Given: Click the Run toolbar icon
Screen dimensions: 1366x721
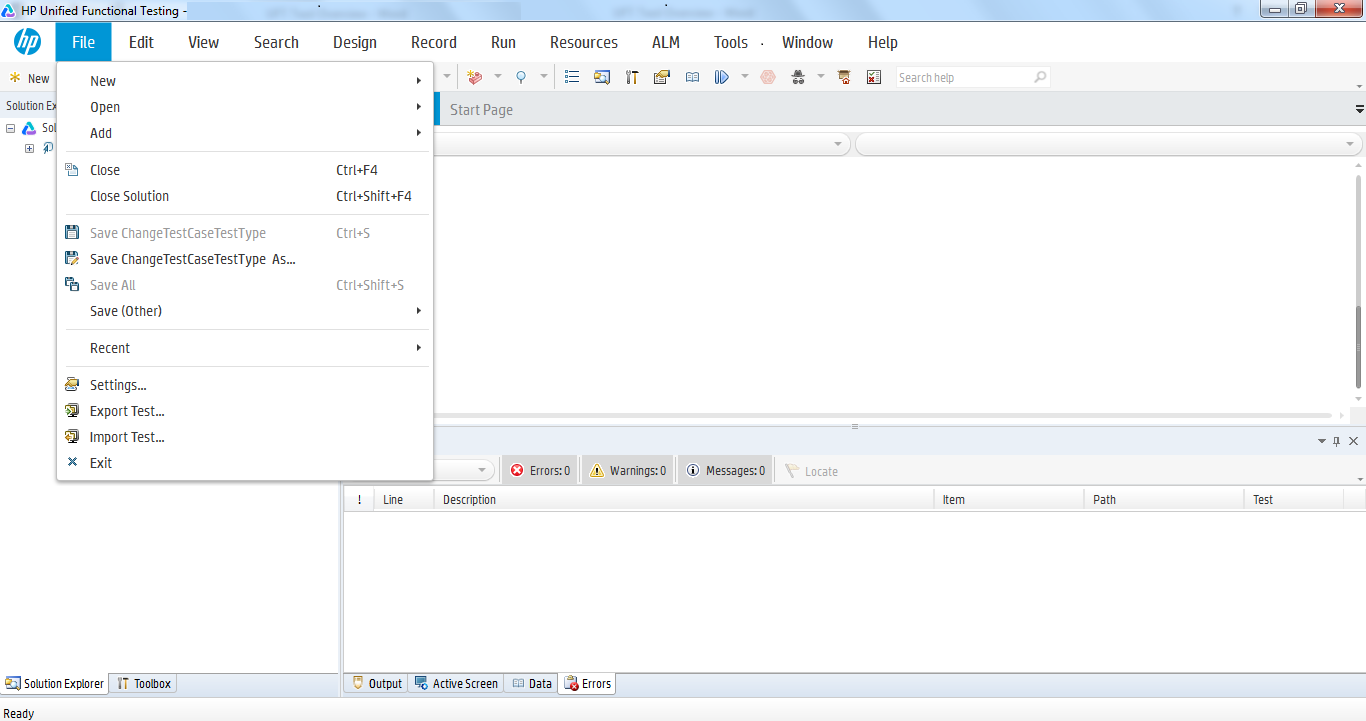Looking at the screenshot, I should [721, 76].
